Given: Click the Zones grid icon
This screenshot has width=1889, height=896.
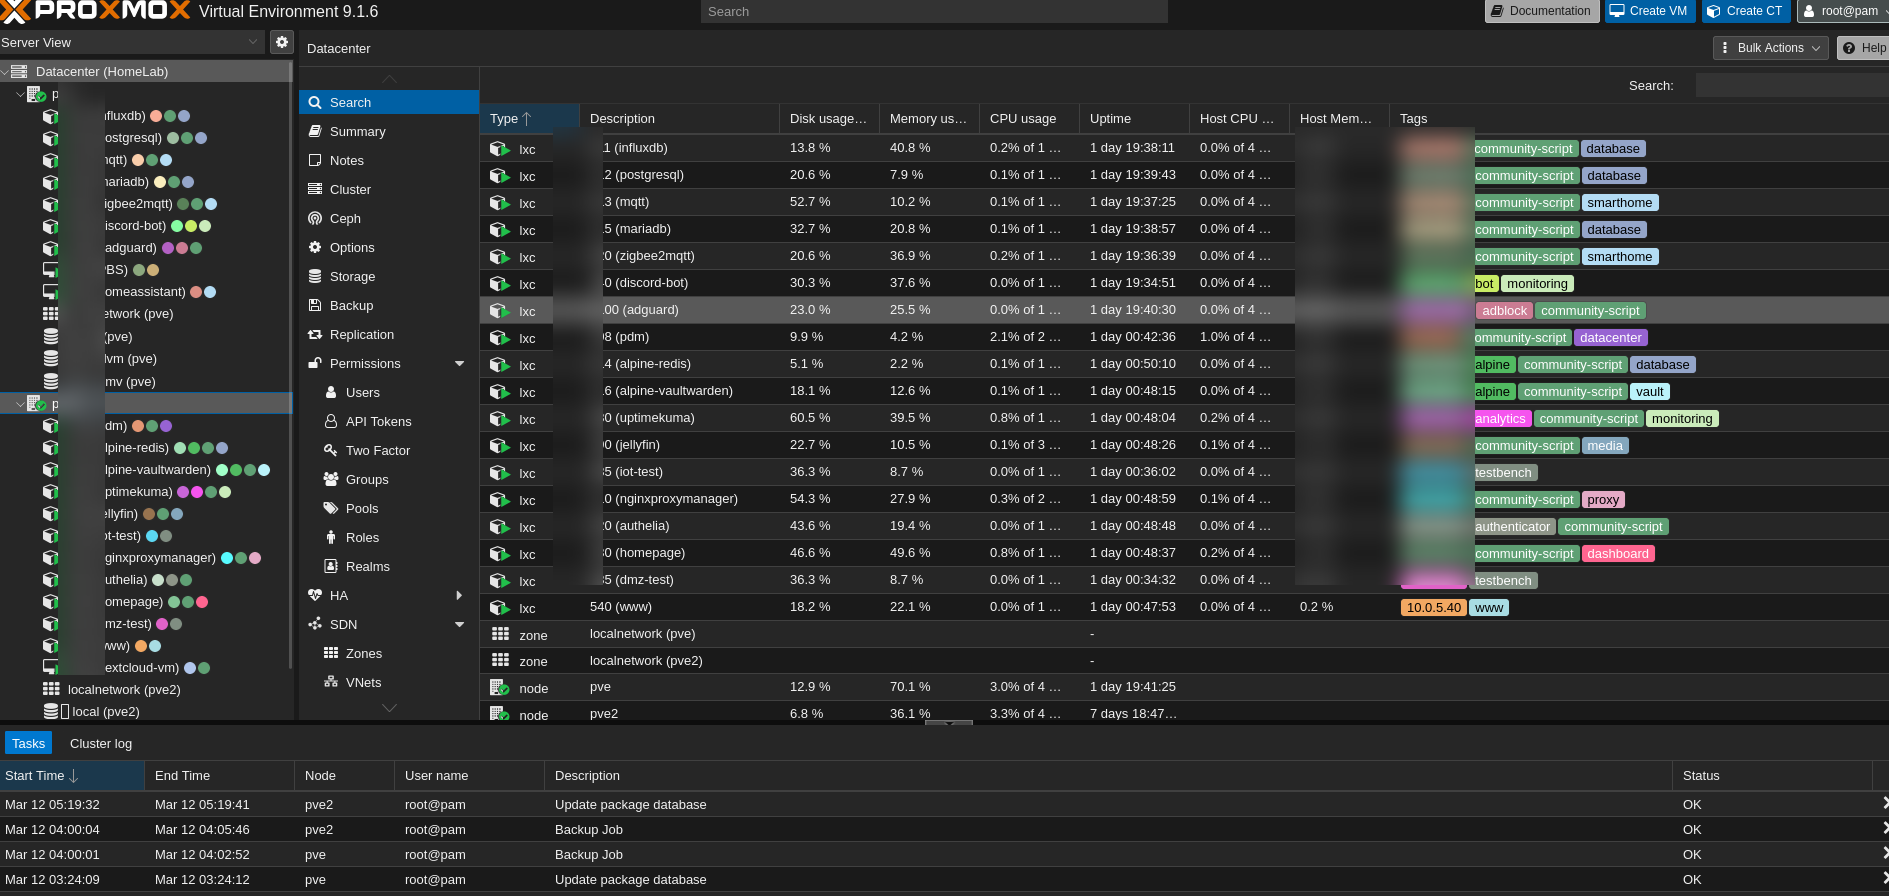Looking at the screenshot, I should click(331, 653).
